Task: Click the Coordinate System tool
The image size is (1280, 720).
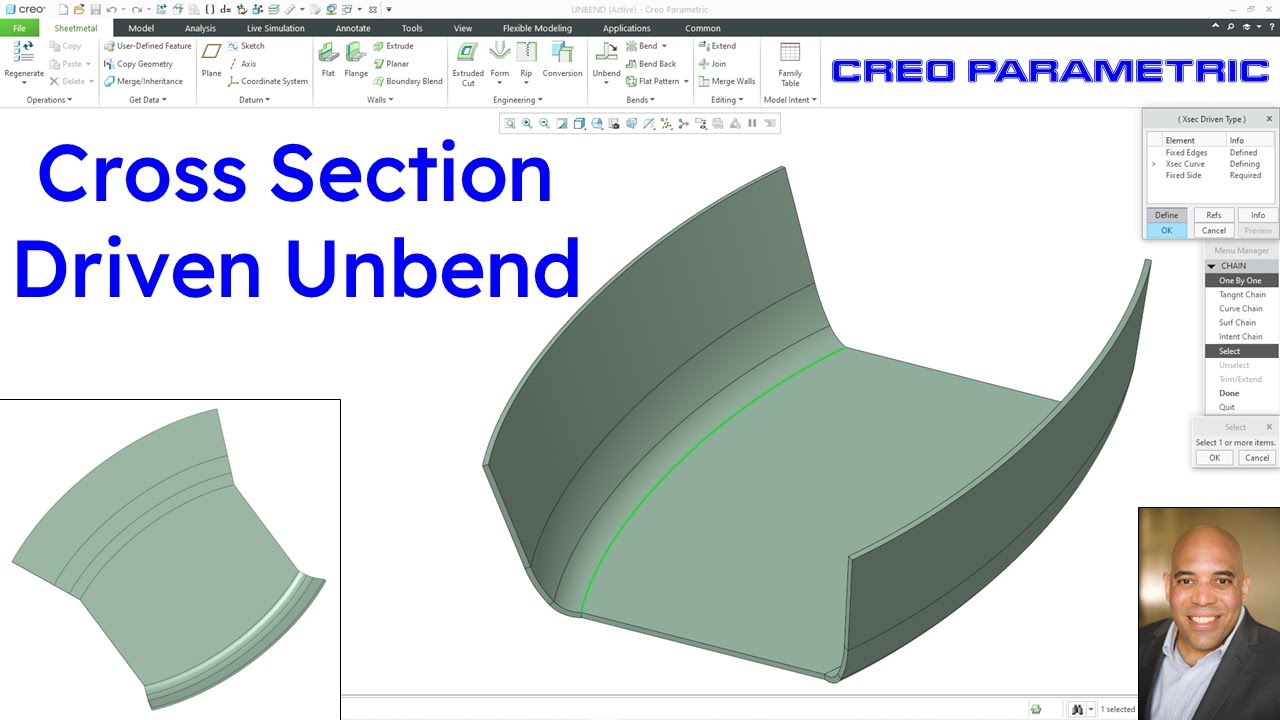Action: (267, 82)
